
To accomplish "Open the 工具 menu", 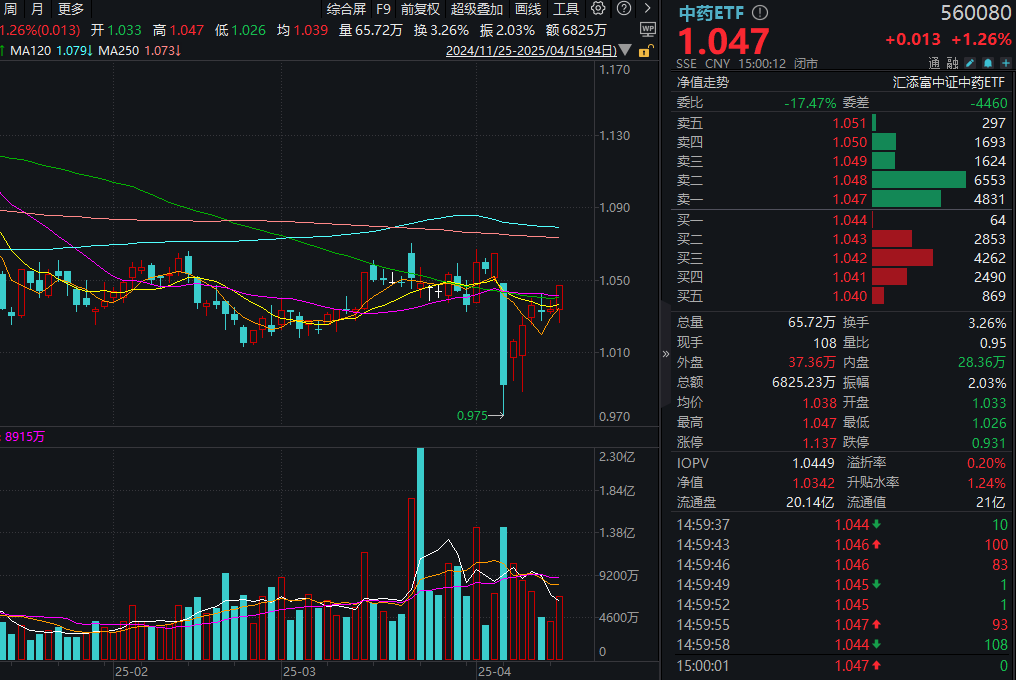I will coord(565,9).
